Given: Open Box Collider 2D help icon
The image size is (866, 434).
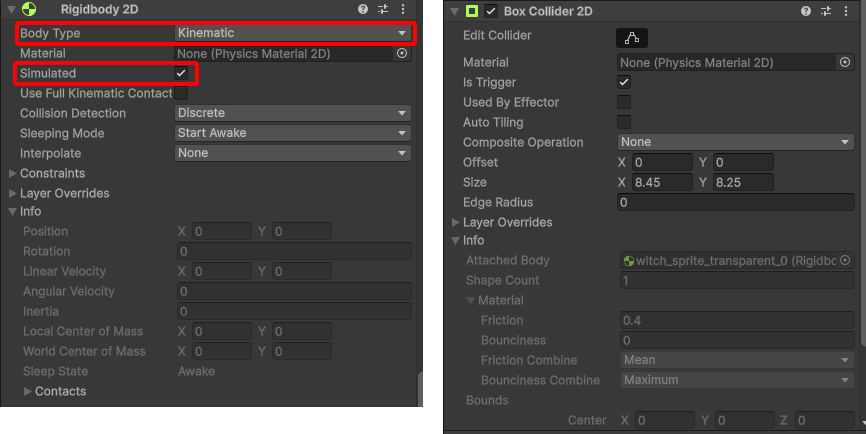Looking at the screenshot, I should pos(806,11).
